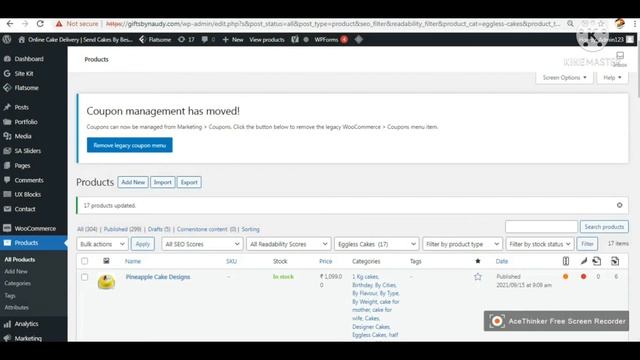Filter by Published products link
This screenshot has height=360, width=640.
tap(122, 229)
